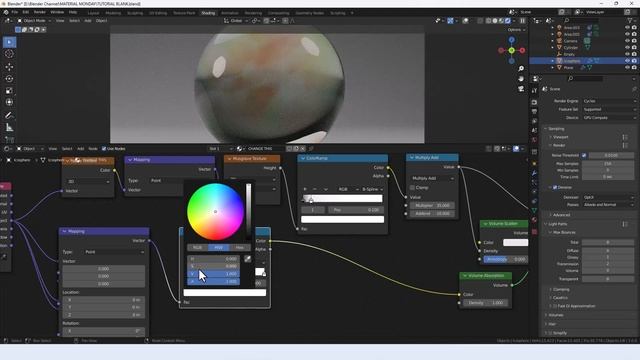
Task: Select Hex mode in color picker popup
Action: [240, 247]
